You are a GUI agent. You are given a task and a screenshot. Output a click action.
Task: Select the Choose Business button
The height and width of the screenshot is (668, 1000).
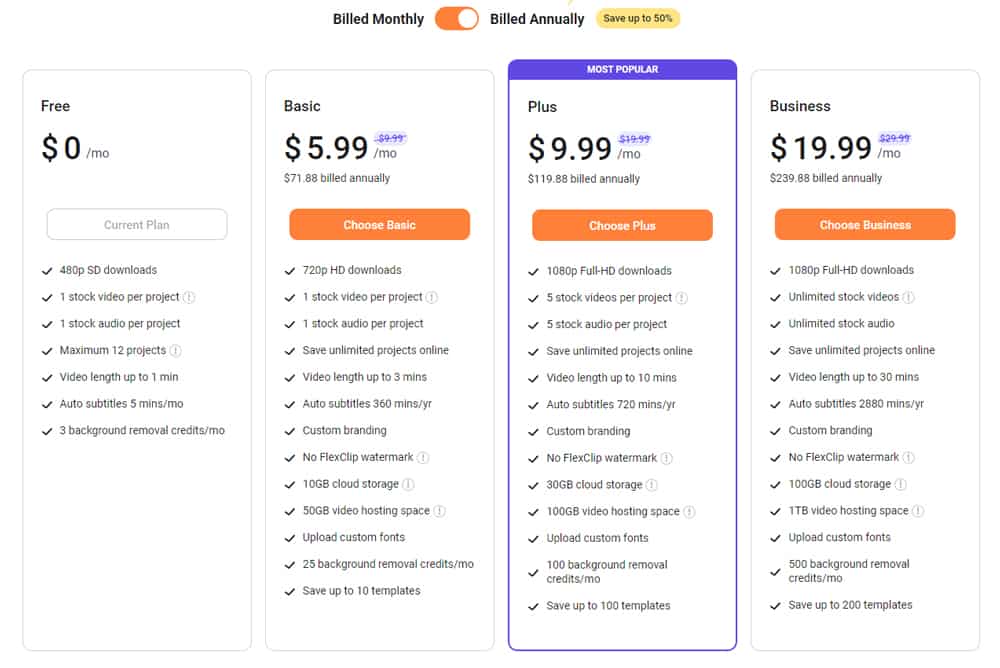pyautogui.click(x=865, y=225)
